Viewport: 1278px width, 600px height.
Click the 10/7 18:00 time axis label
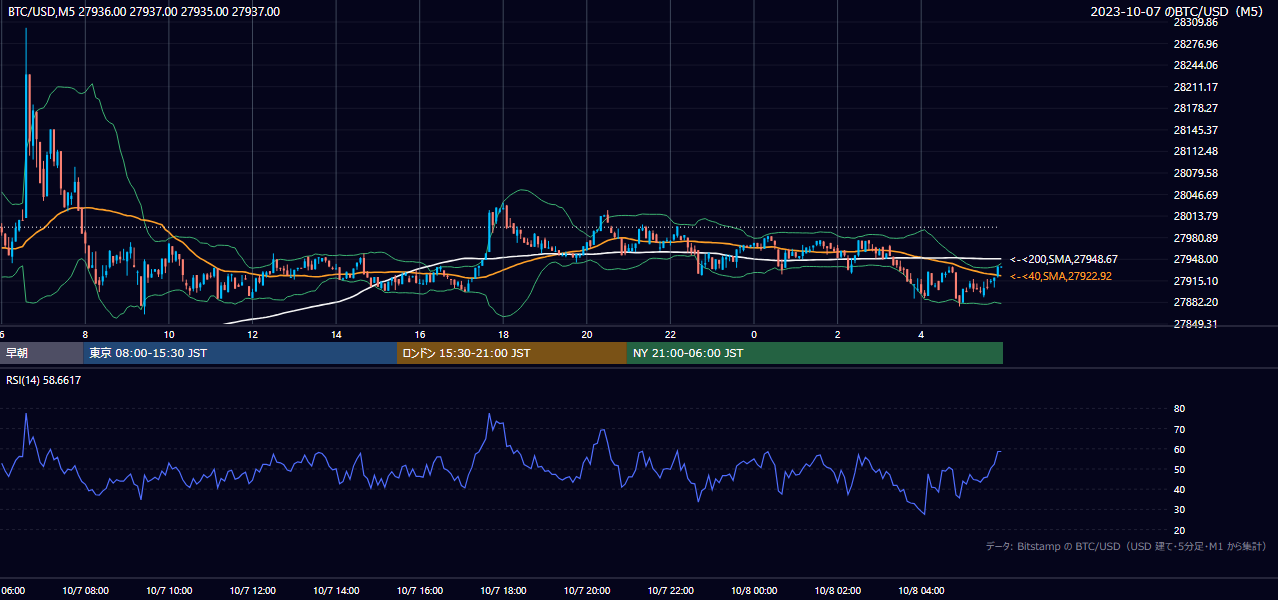point(503,590)
